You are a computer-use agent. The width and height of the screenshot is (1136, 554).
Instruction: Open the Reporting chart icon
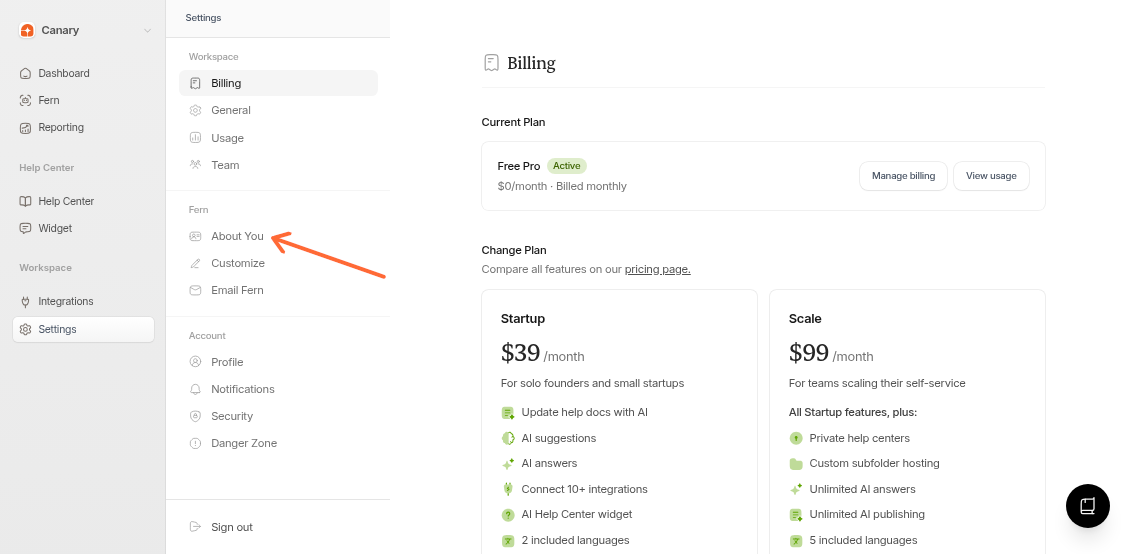click(x=26, y=127)
